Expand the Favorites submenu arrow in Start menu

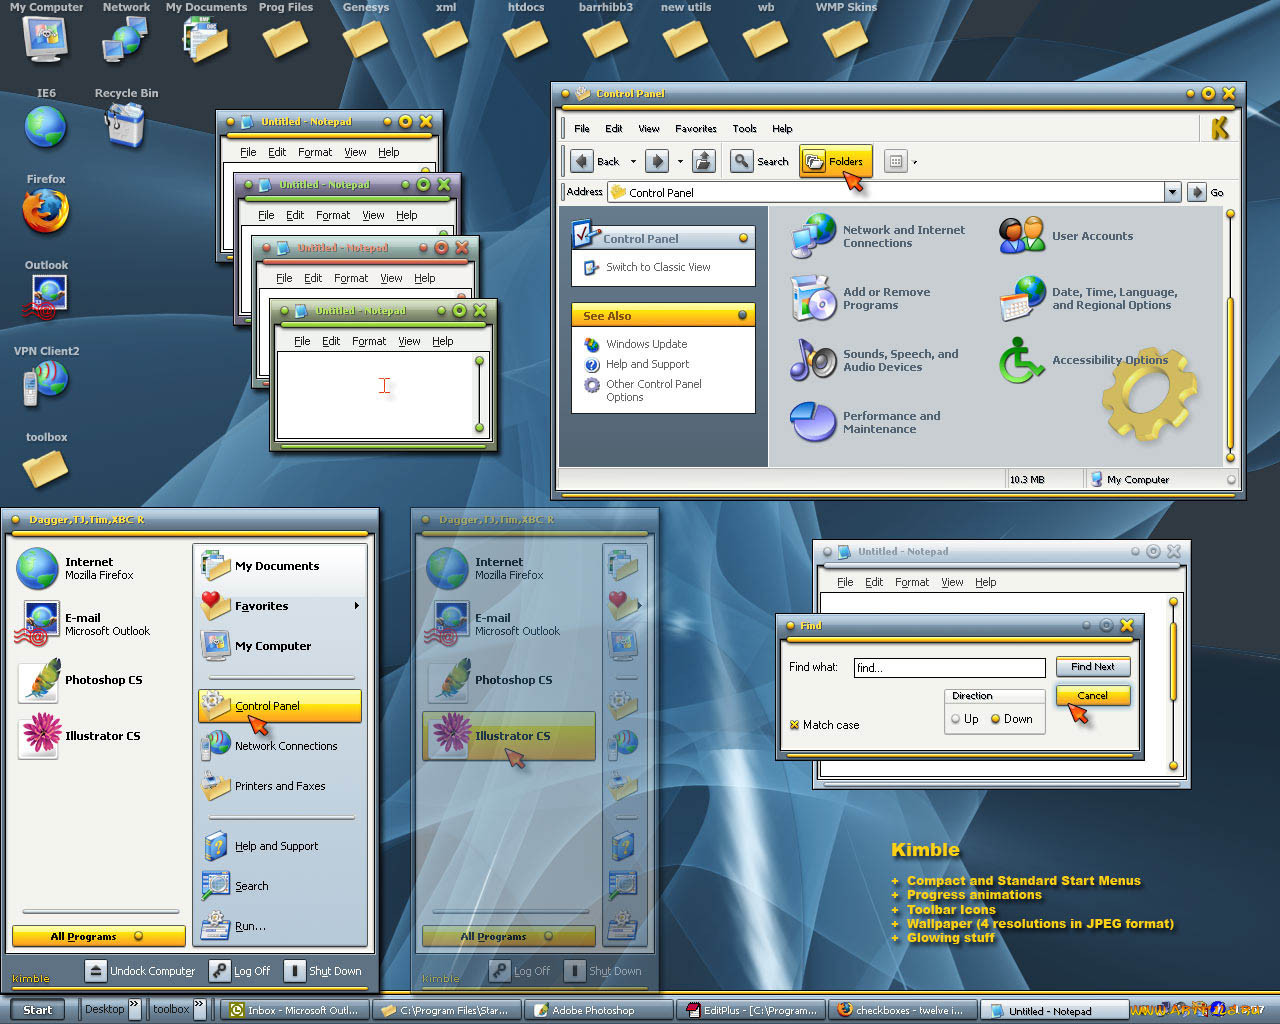point(356,606)
